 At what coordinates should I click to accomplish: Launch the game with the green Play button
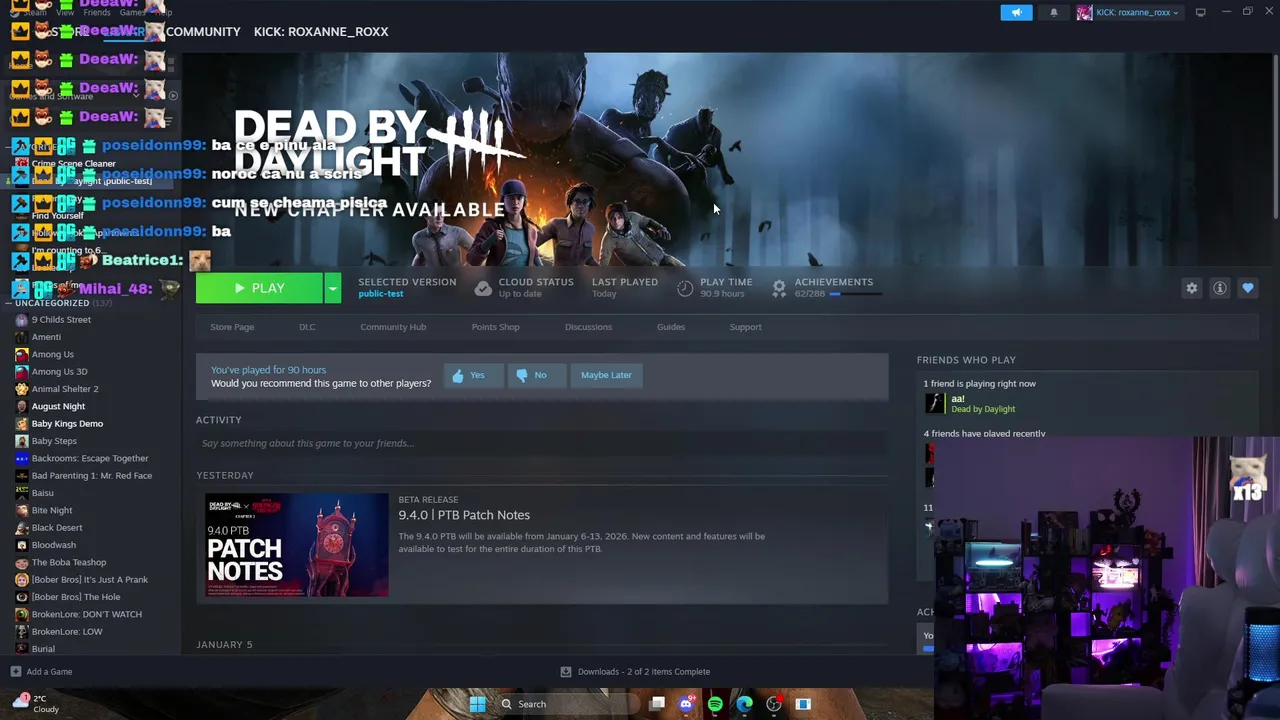pyautogui.click(x=259, y=288)
